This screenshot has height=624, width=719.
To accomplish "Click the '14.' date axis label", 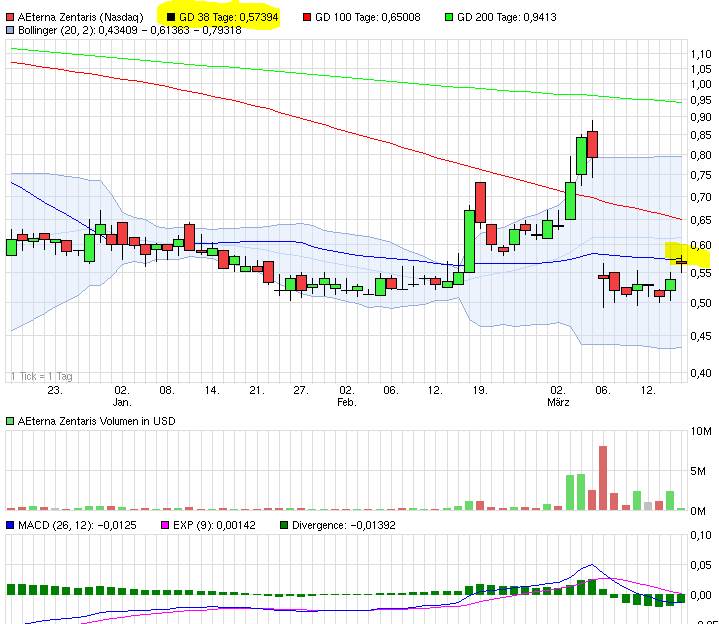I will coord(212,390).
